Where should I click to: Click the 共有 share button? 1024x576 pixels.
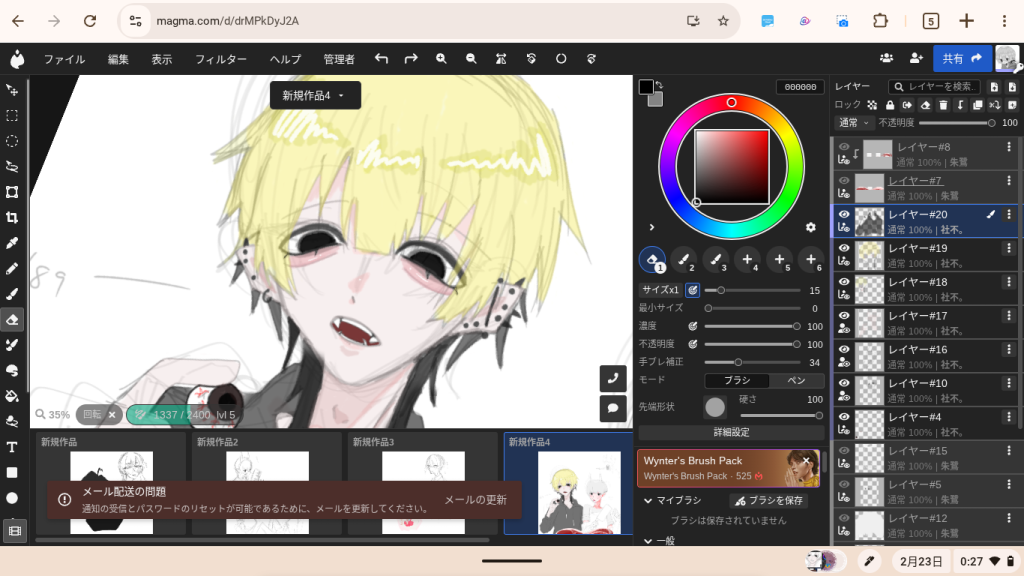point(962,59)
